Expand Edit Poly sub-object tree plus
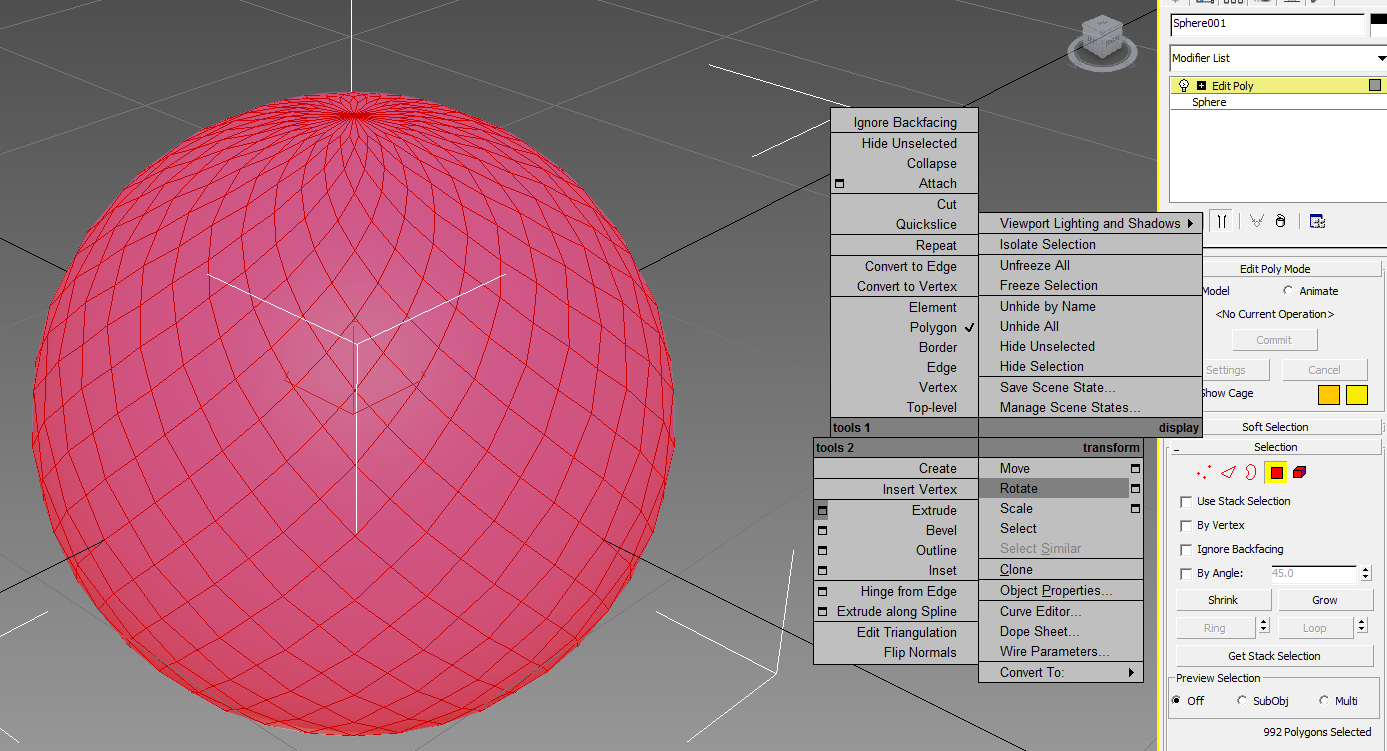The width and height of the screenshot is (1387, 751). (1201, 86)
